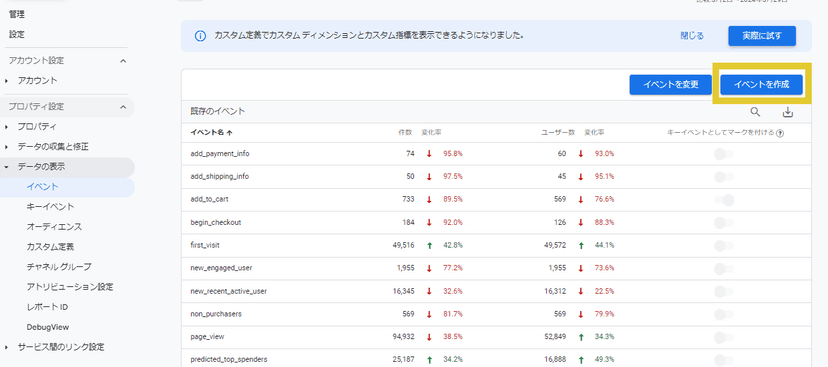The width and height of the screenshot is (828, 367).
Task: Toggle key event for add_payment_info
Action: coord(723,154)
